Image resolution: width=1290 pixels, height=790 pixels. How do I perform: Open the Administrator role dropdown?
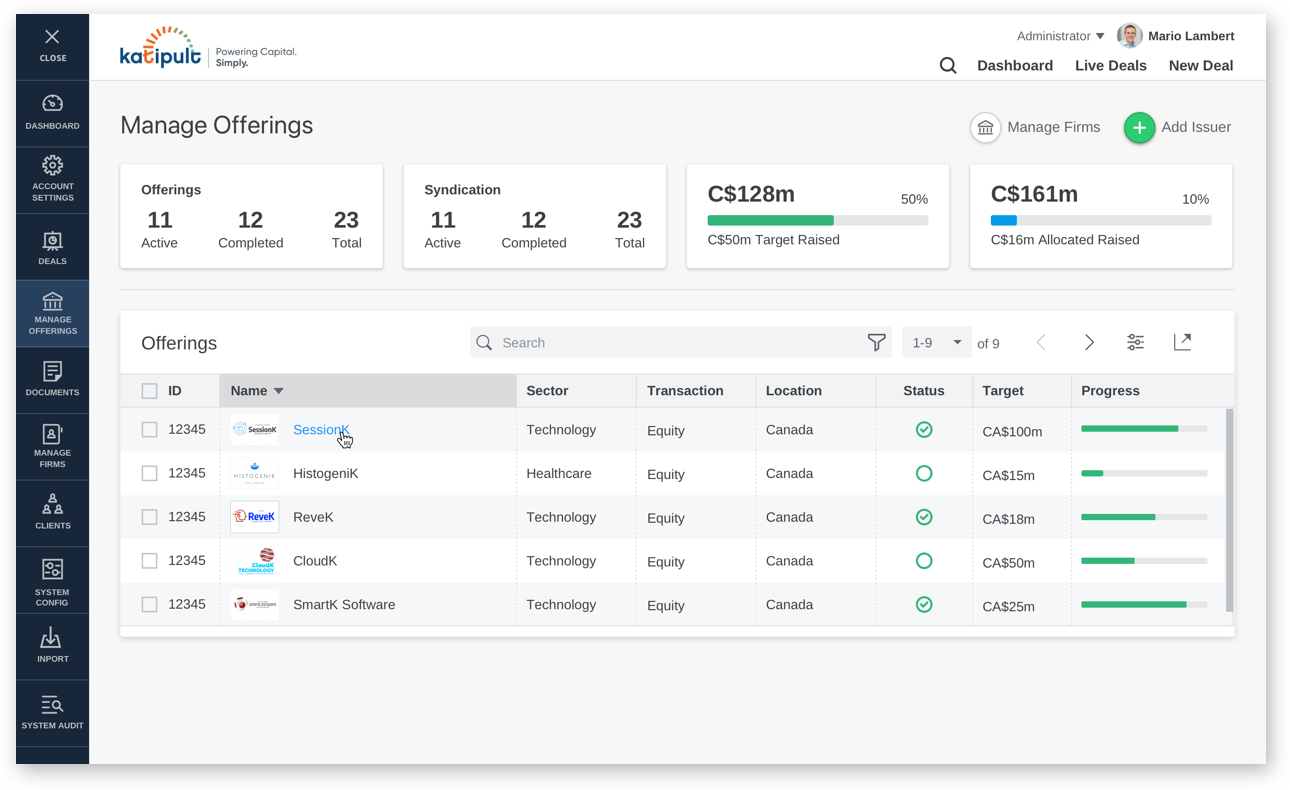pyautogui.click(x=1060, y=36)
